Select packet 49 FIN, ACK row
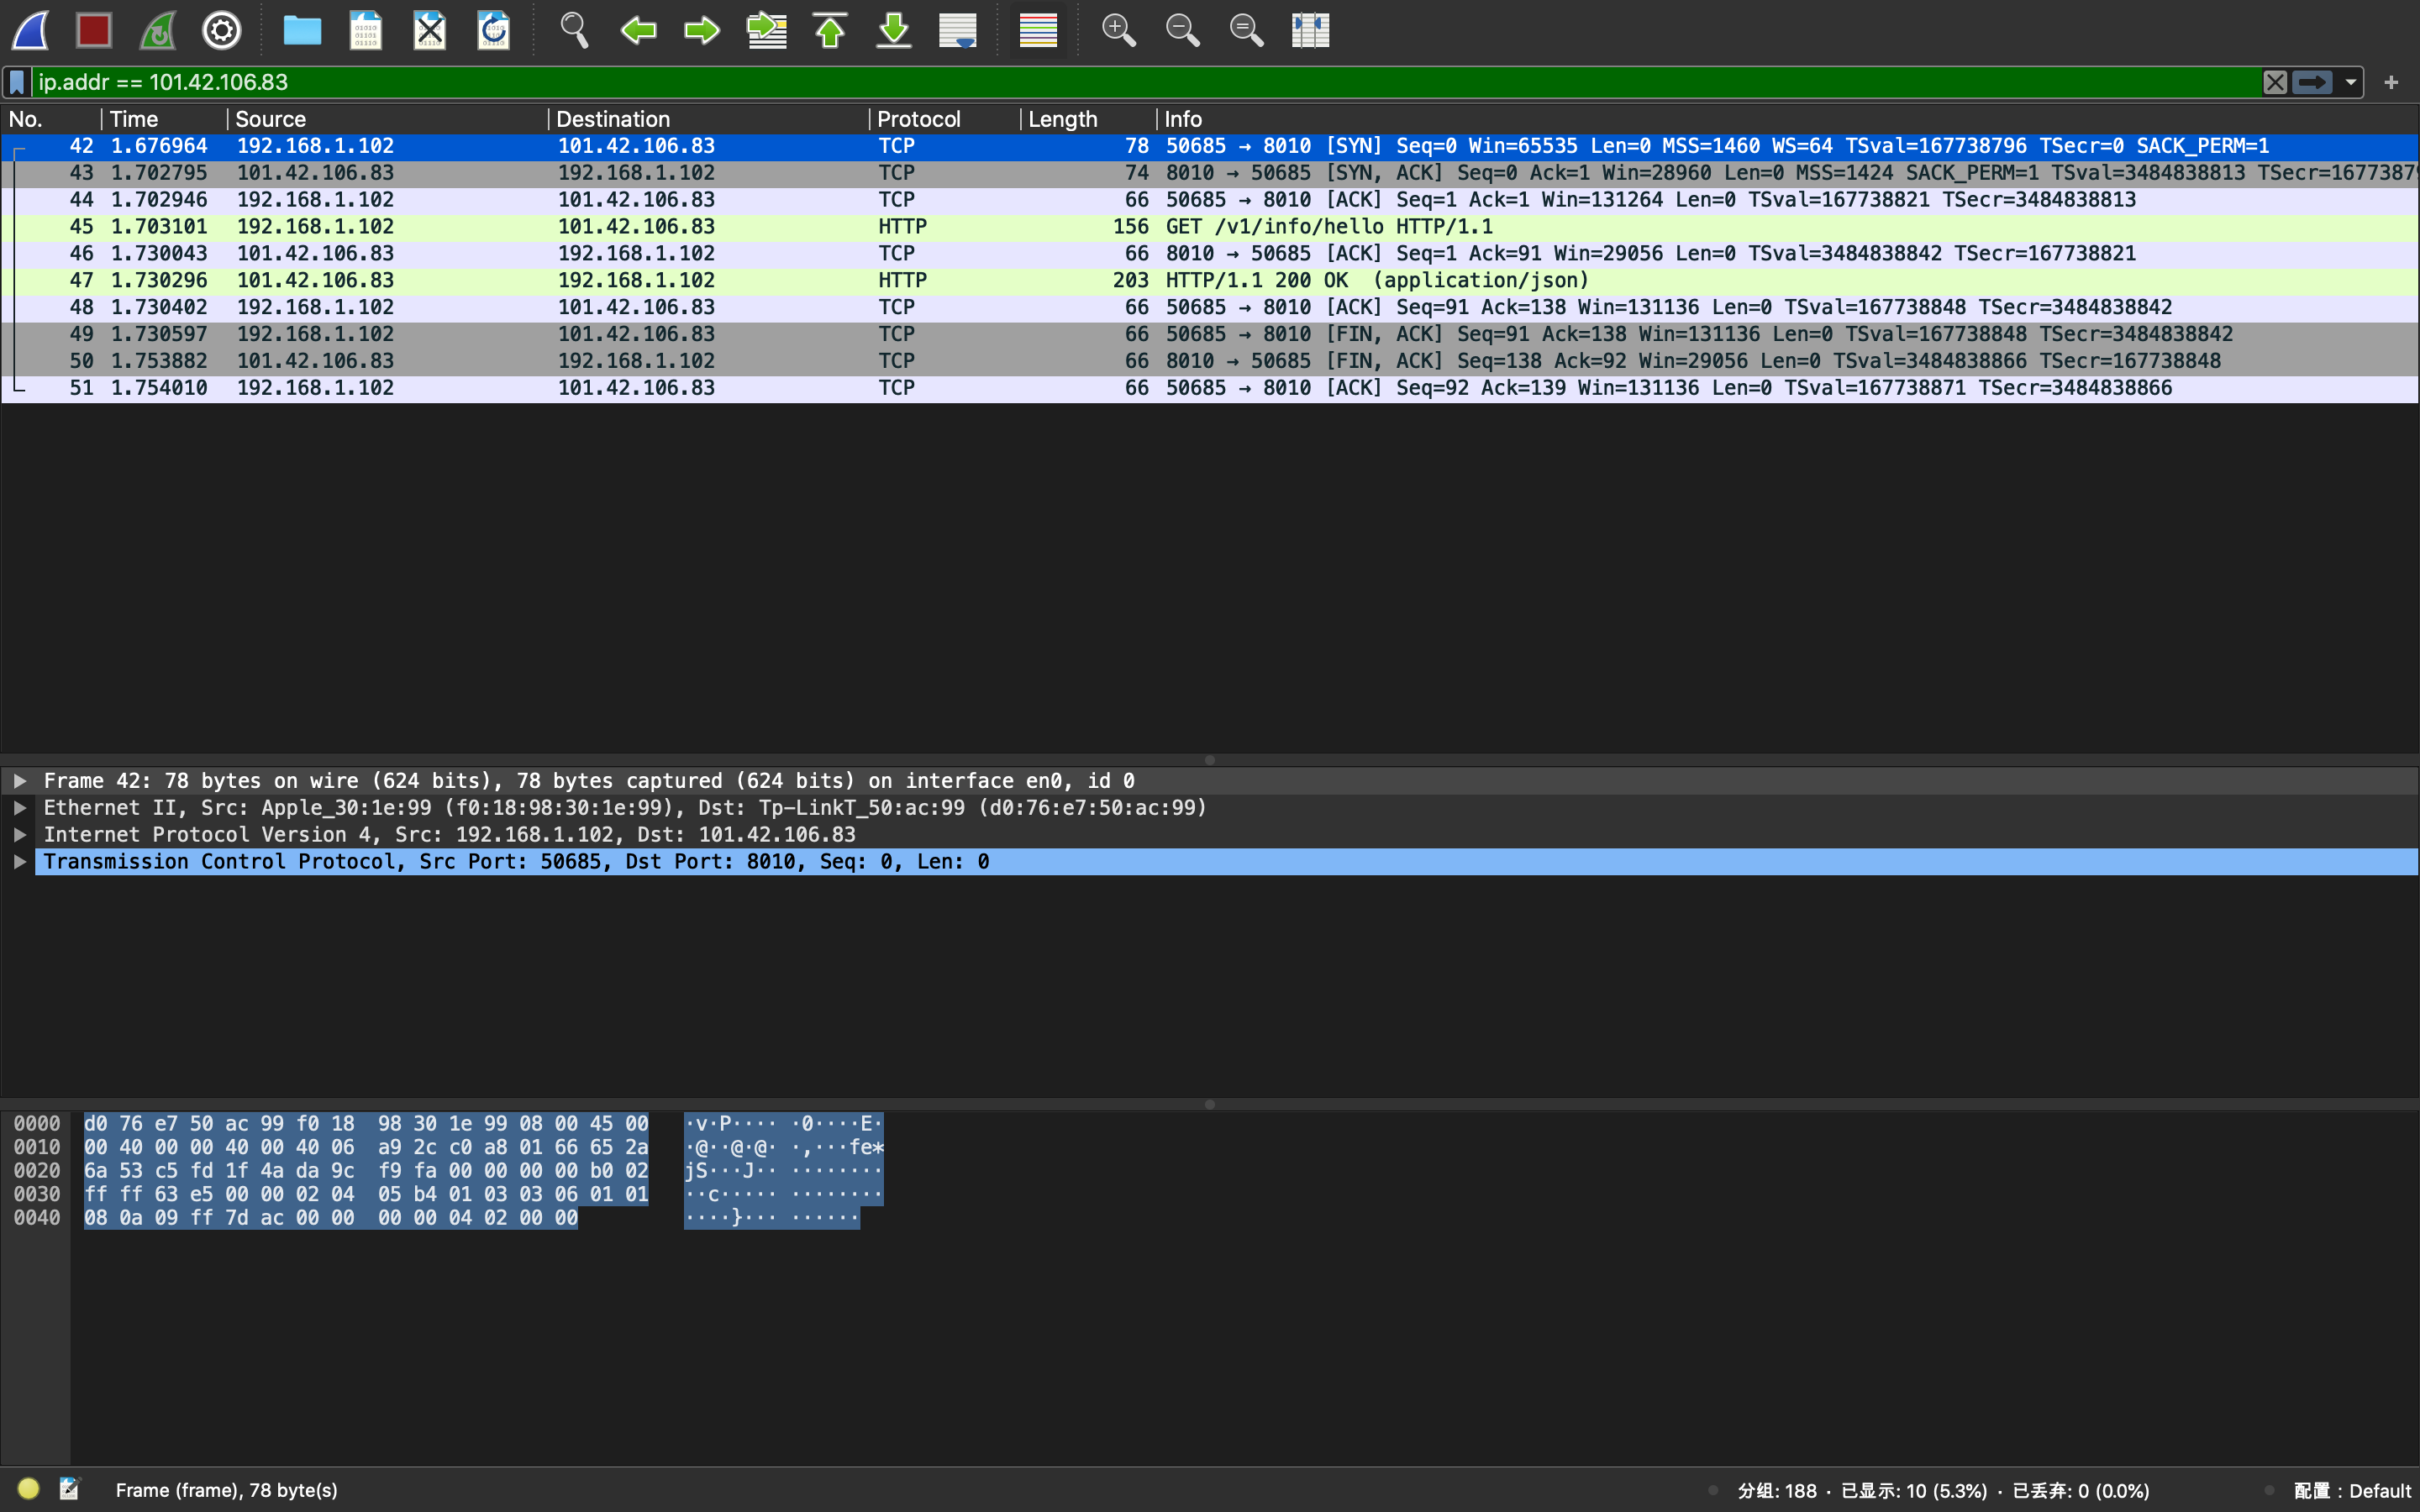 pyautogui.click(x=1210, y=335)
